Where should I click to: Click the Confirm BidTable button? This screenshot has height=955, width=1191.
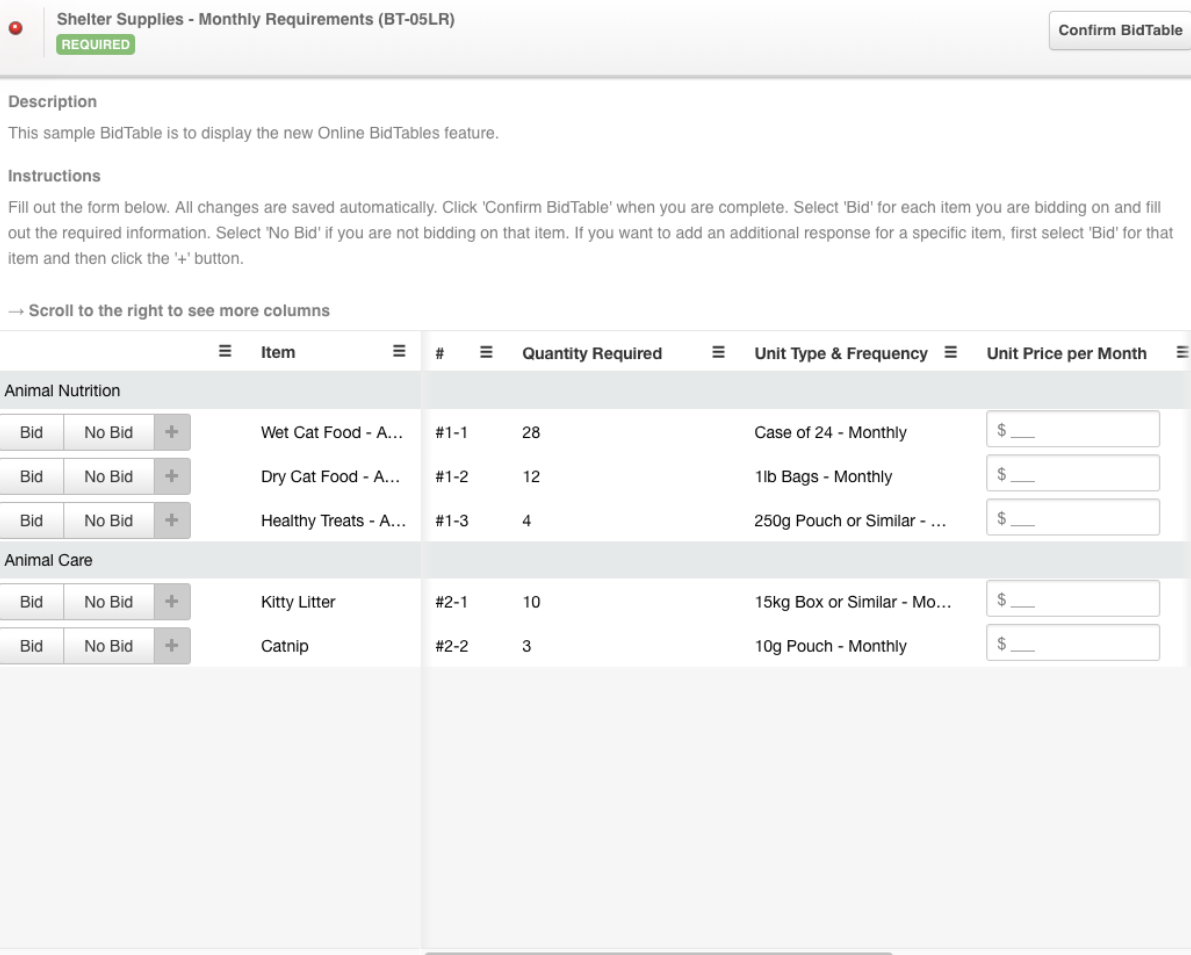1120,30
